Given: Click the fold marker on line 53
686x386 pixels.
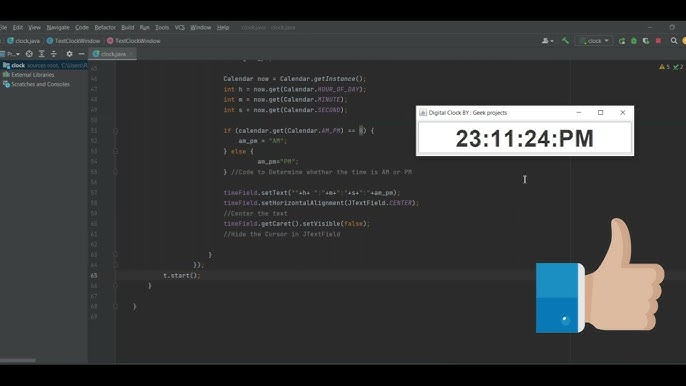Looking at the screenshot, I should tap(116, 151).
